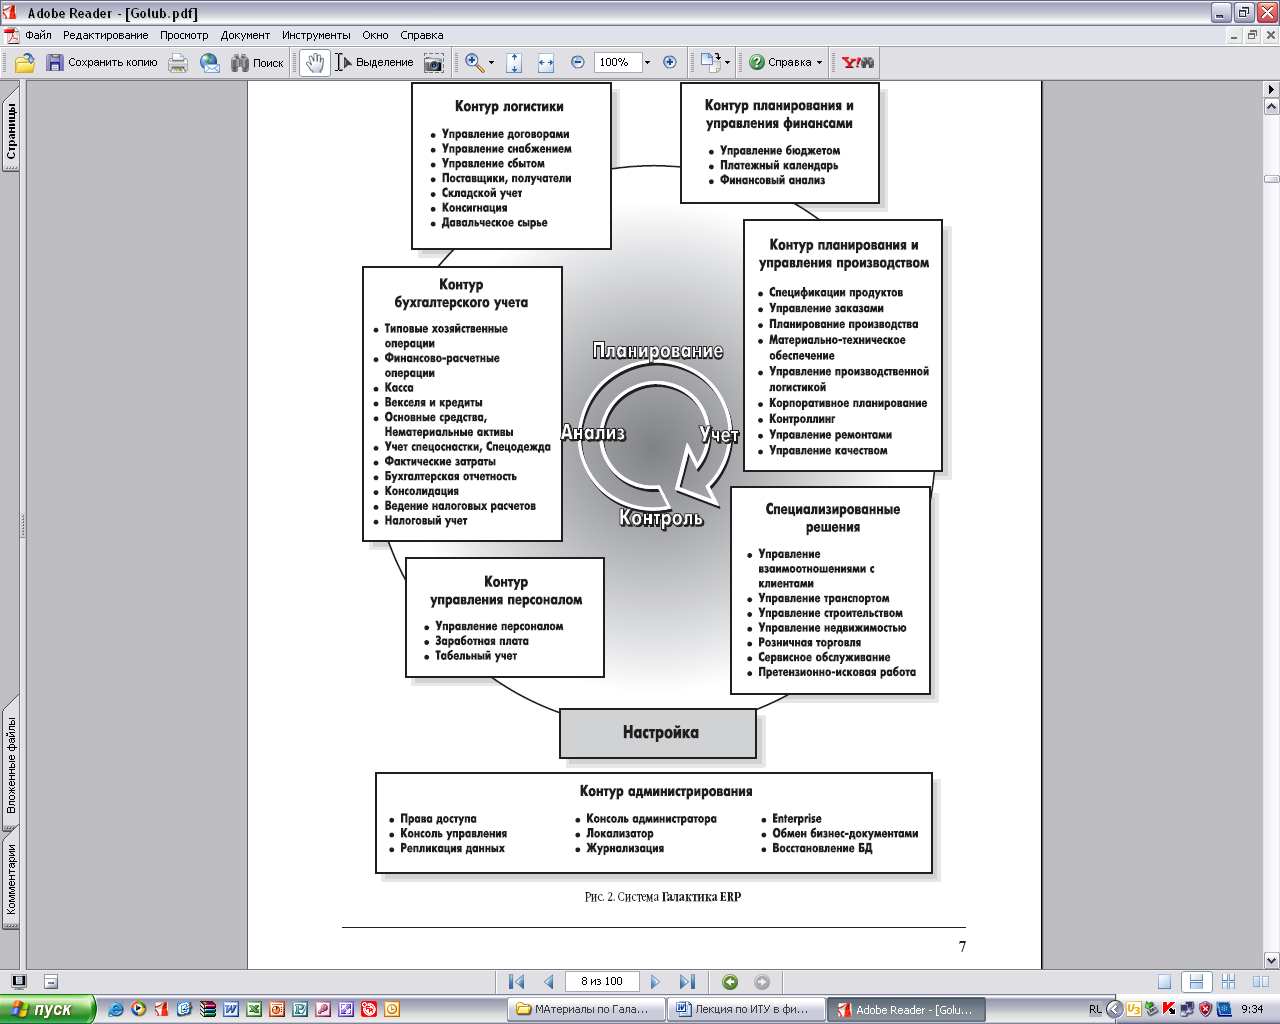This screenshot has width=1280, height=1024.
Task: Go to first page
Action: pyautogui.click(x=516, y=982)
